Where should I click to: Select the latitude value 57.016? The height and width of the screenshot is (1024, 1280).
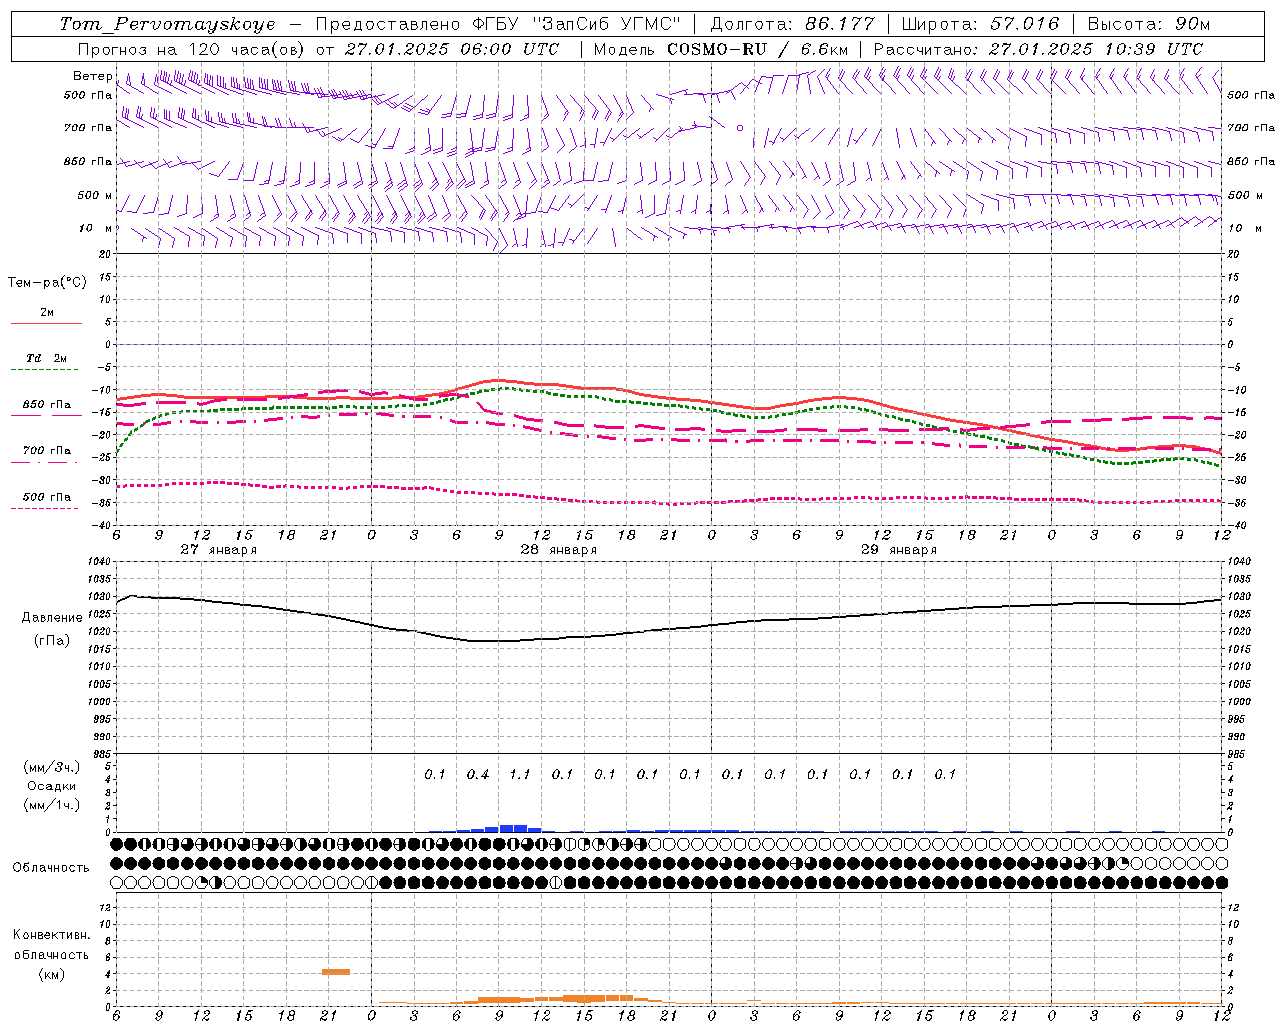pyautogui.click(x=1024, y=24)
